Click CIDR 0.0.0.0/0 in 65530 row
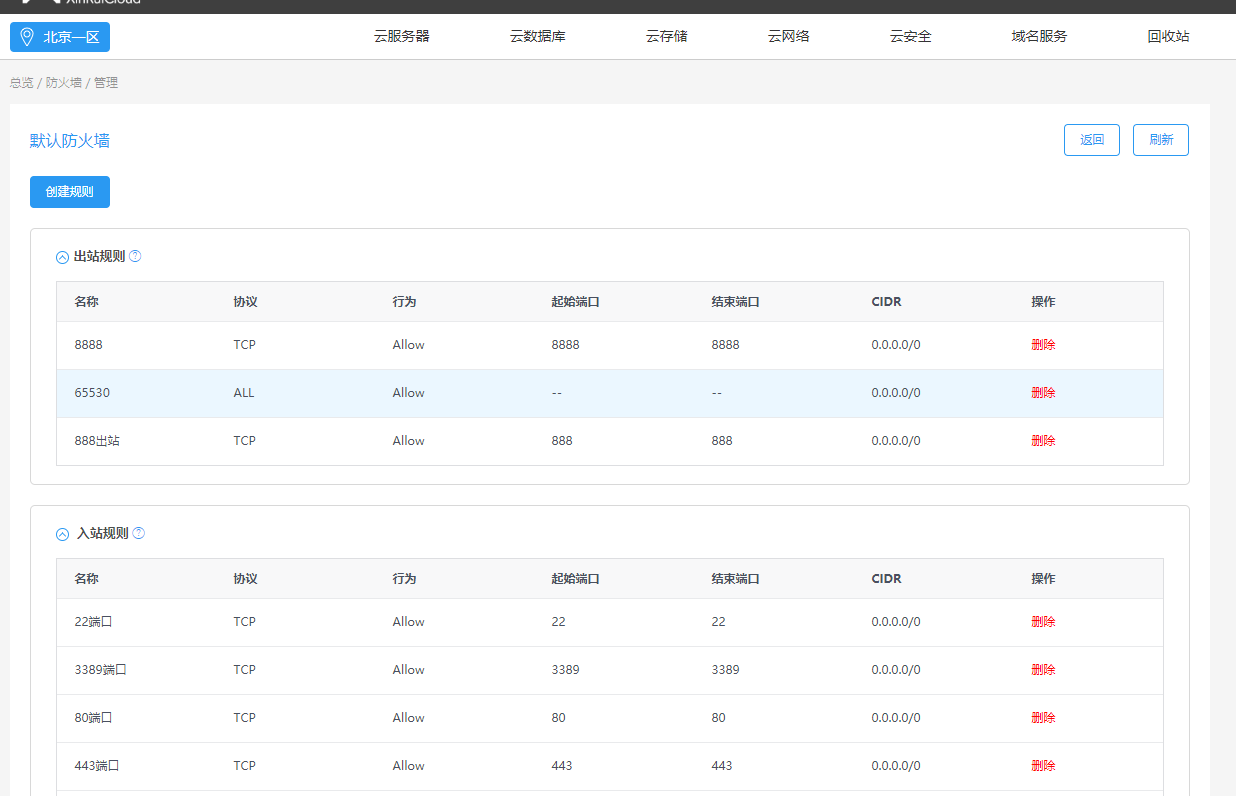 click(896, 393)
